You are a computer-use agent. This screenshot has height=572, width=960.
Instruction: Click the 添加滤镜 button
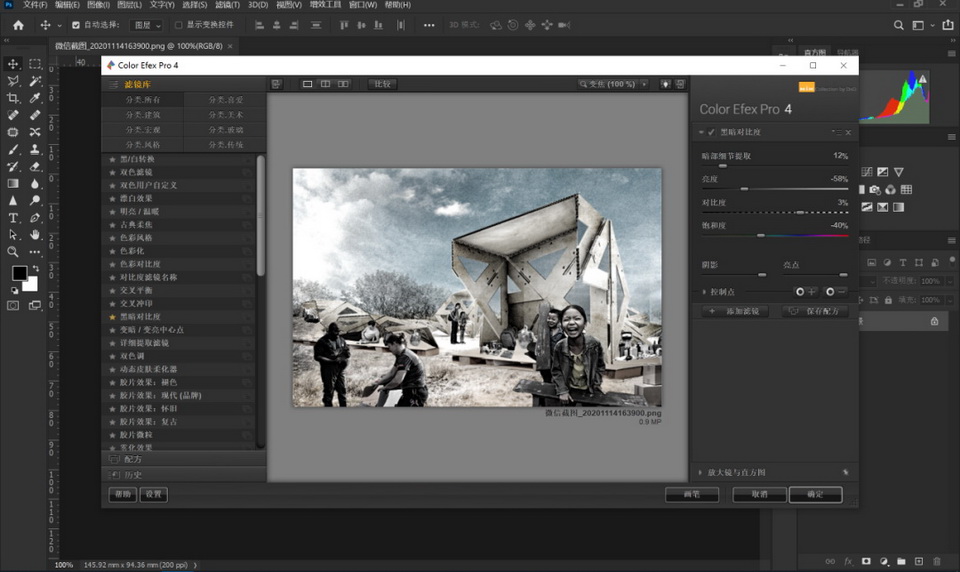click(735, 311)
